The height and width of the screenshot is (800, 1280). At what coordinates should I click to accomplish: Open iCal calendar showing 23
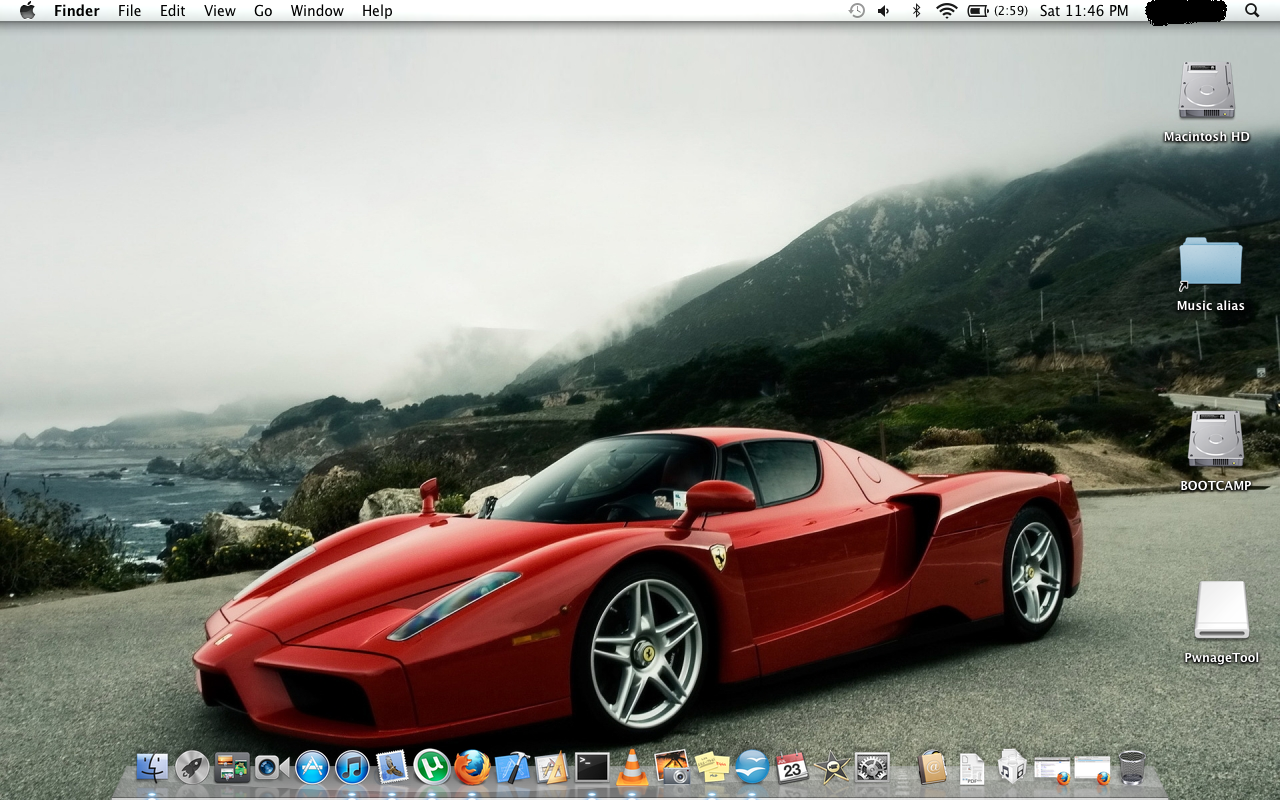coord(792,768)
